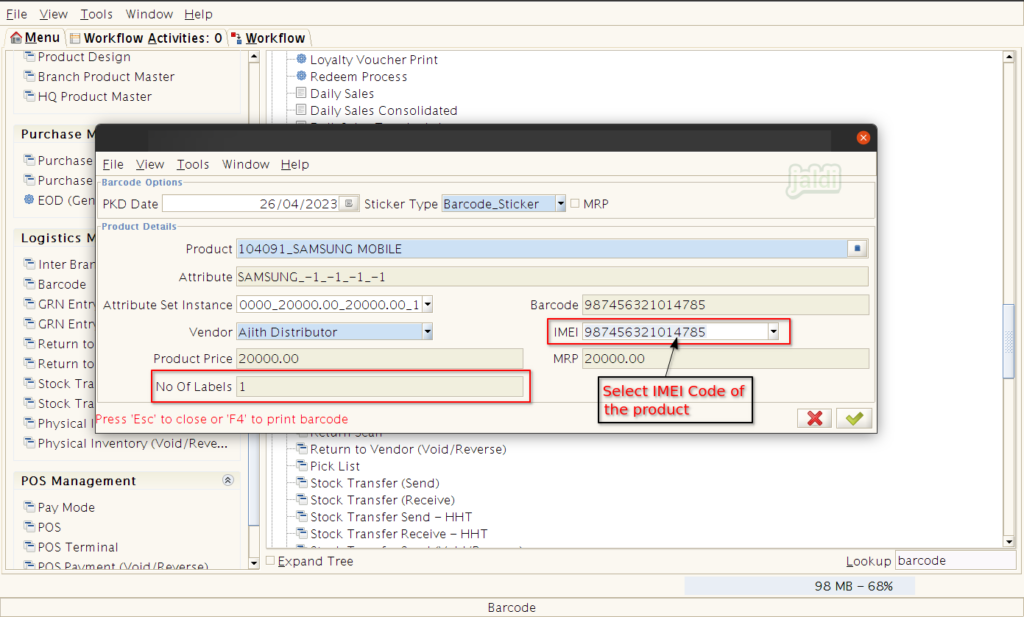Click Loyalty Voucher Print gear icon
Viewport: 1024px width, 617px height.
(x=301, y=59)
